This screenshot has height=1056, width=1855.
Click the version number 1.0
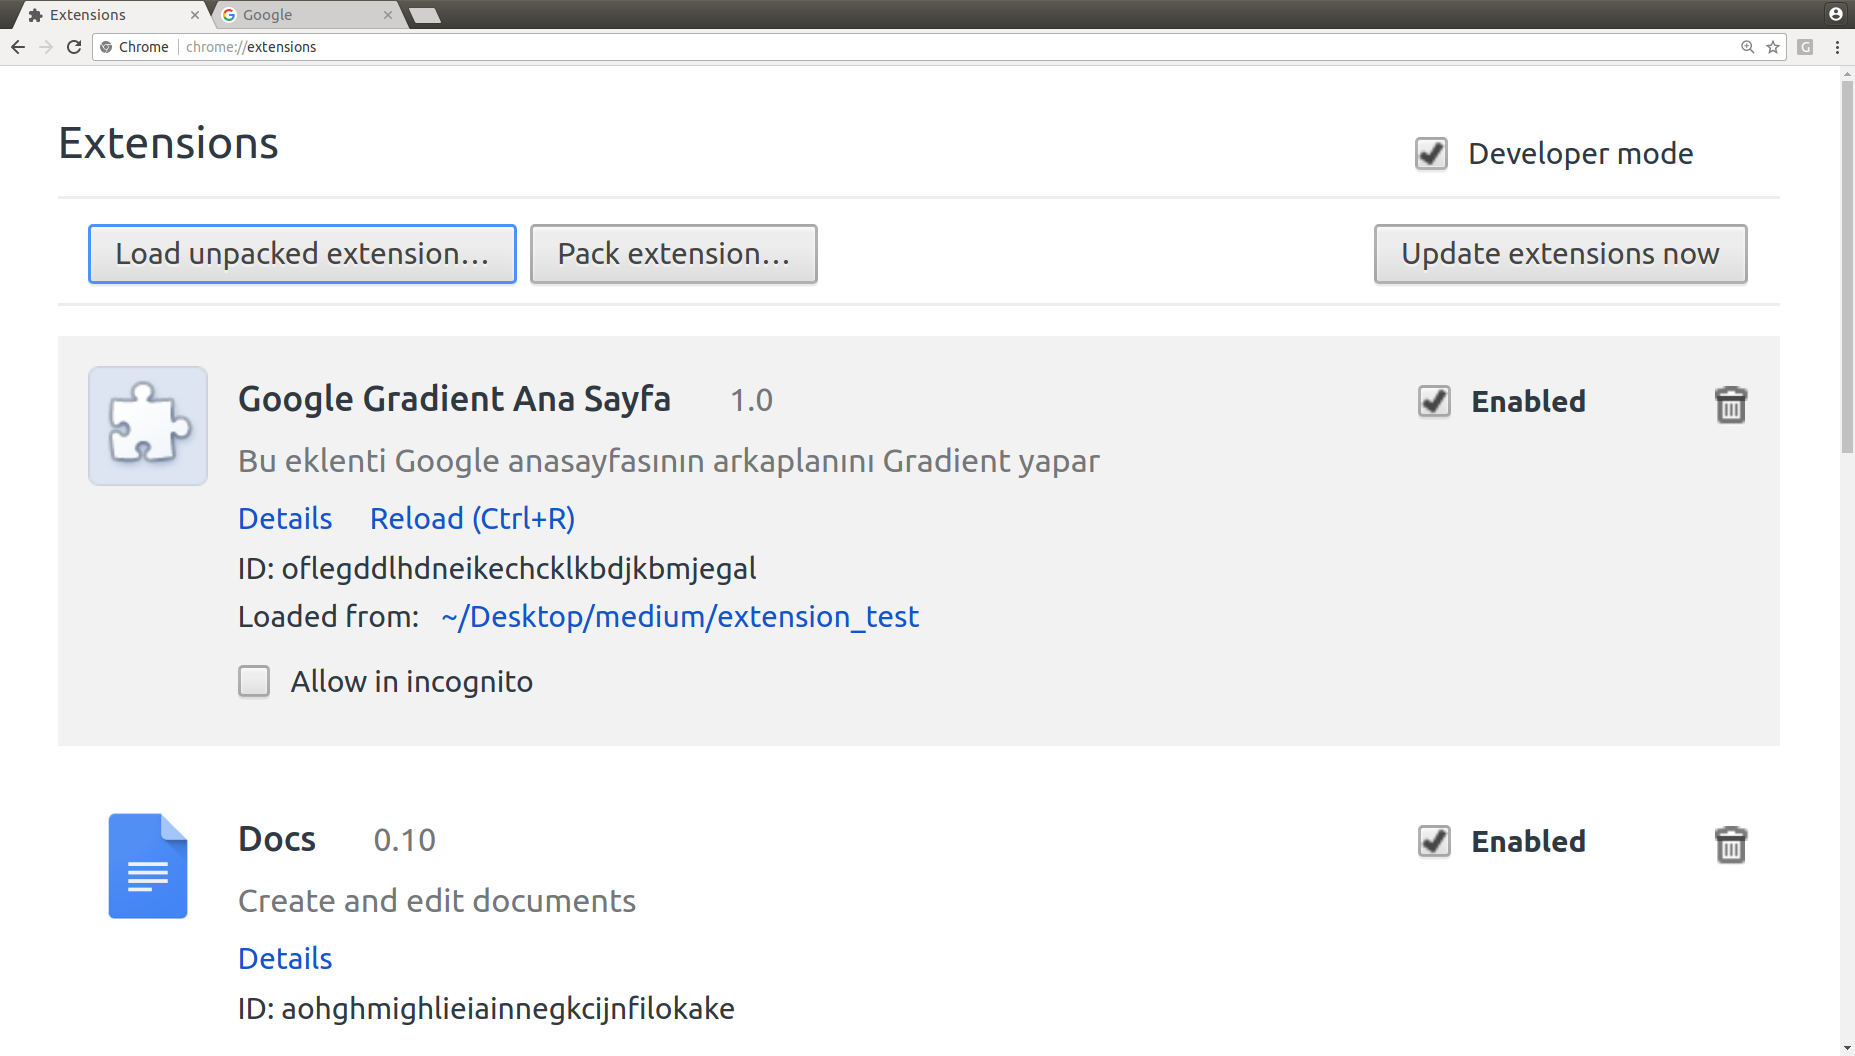click(x=752, y=400)
